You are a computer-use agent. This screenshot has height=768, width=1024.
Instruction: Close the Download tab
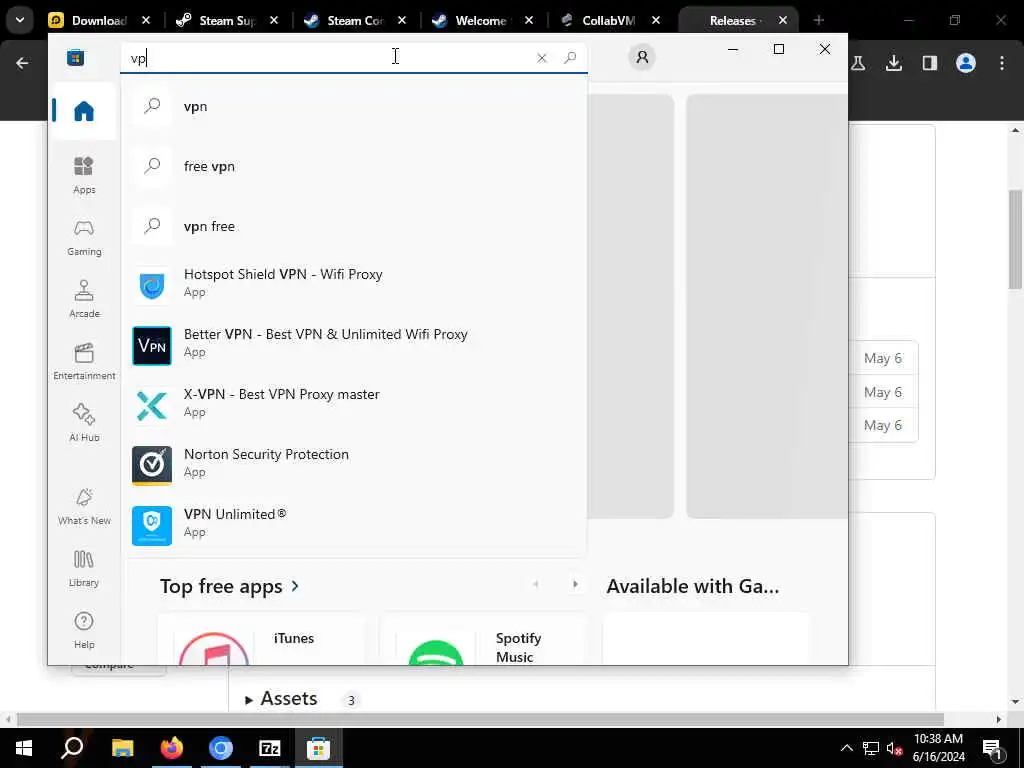[x=146, y=20]
